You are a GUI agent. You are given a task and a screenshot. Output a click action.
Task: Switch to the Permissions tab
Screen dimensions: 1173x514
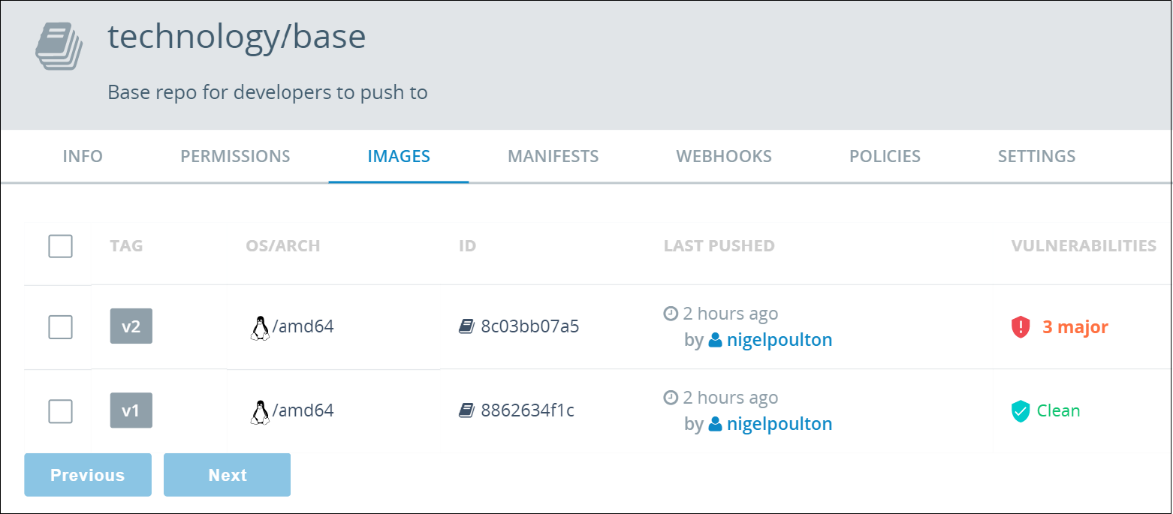click(x=235, y=156)
